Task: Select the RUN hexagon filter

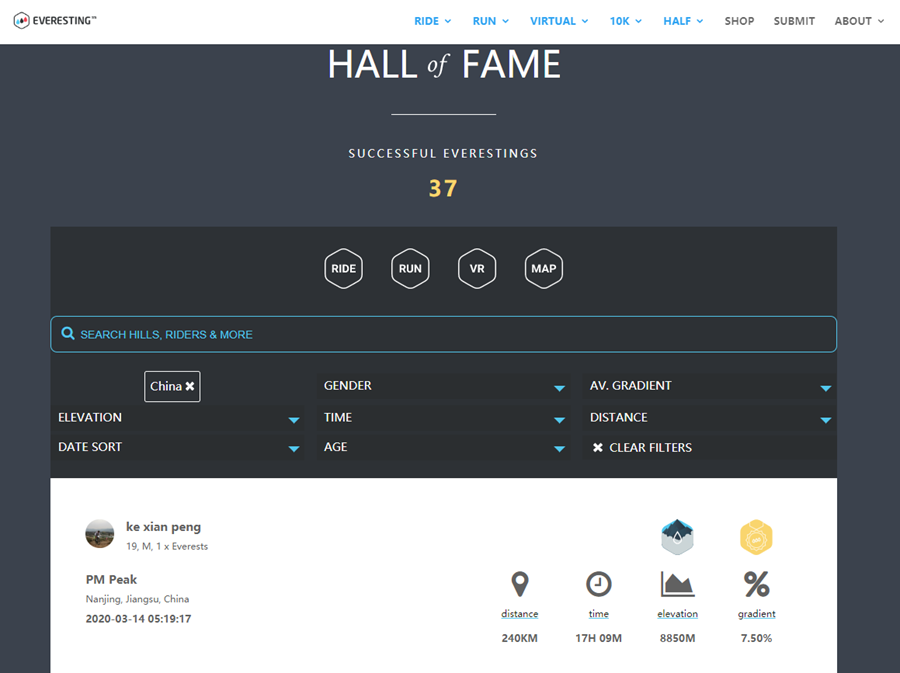Action: (410, 269)
